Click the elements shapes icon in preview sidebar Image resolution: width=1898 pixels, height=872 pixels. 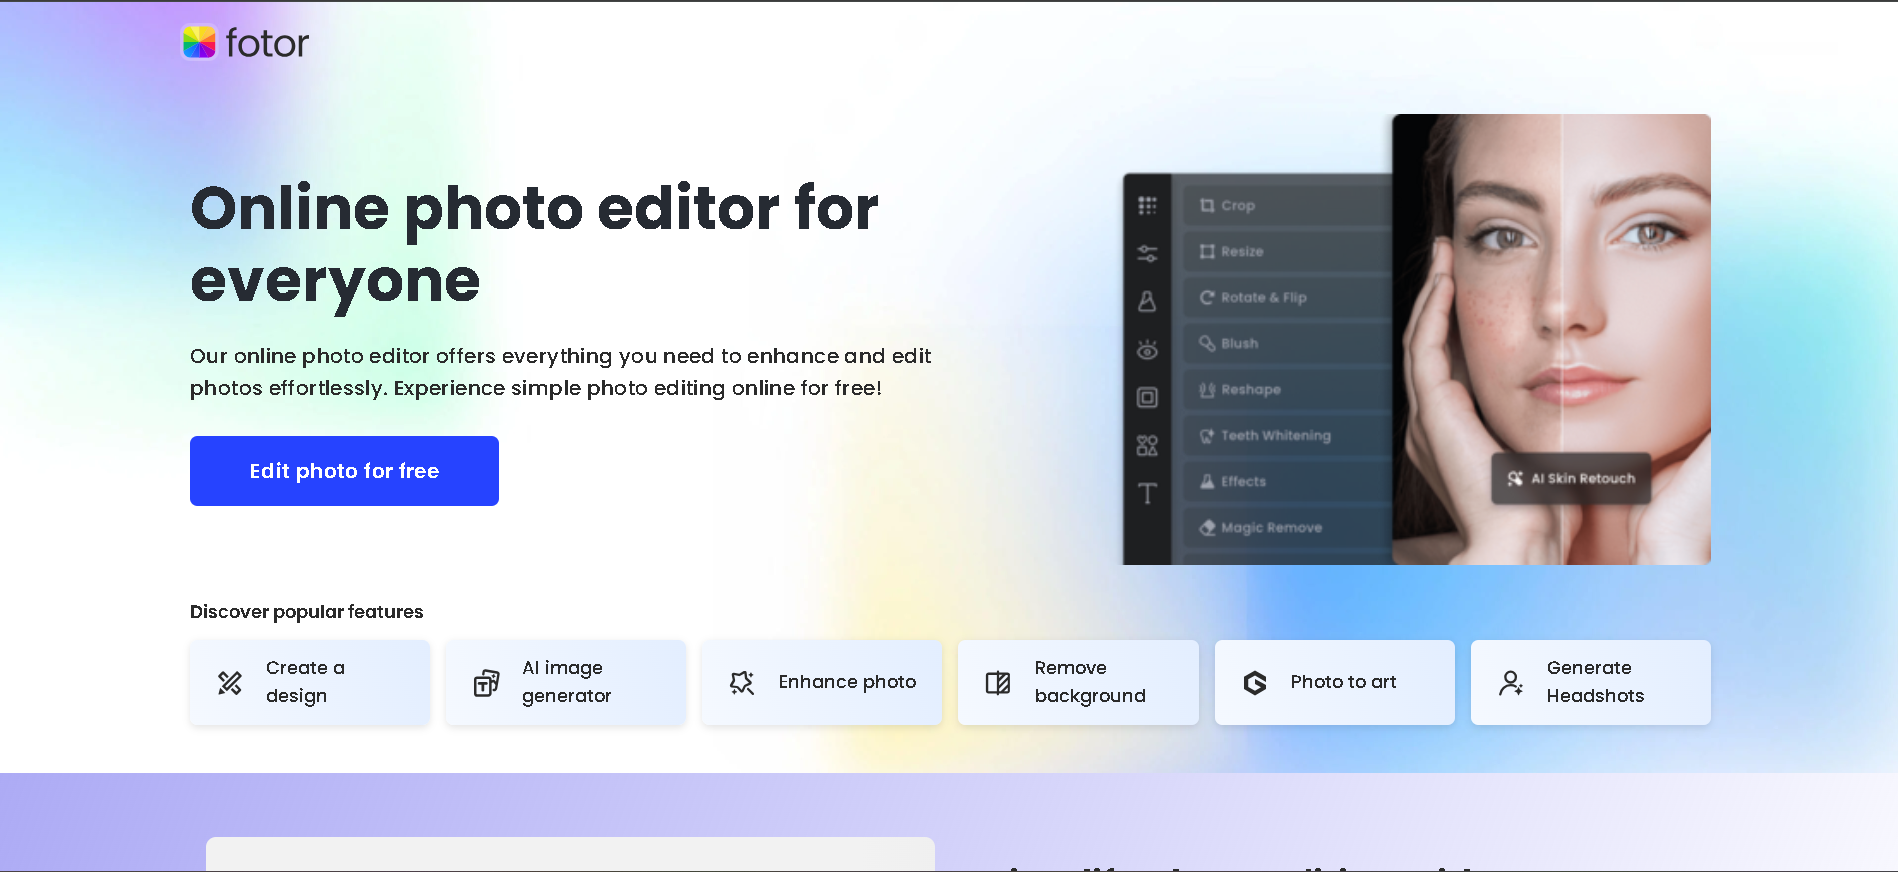click(1147, 446)
